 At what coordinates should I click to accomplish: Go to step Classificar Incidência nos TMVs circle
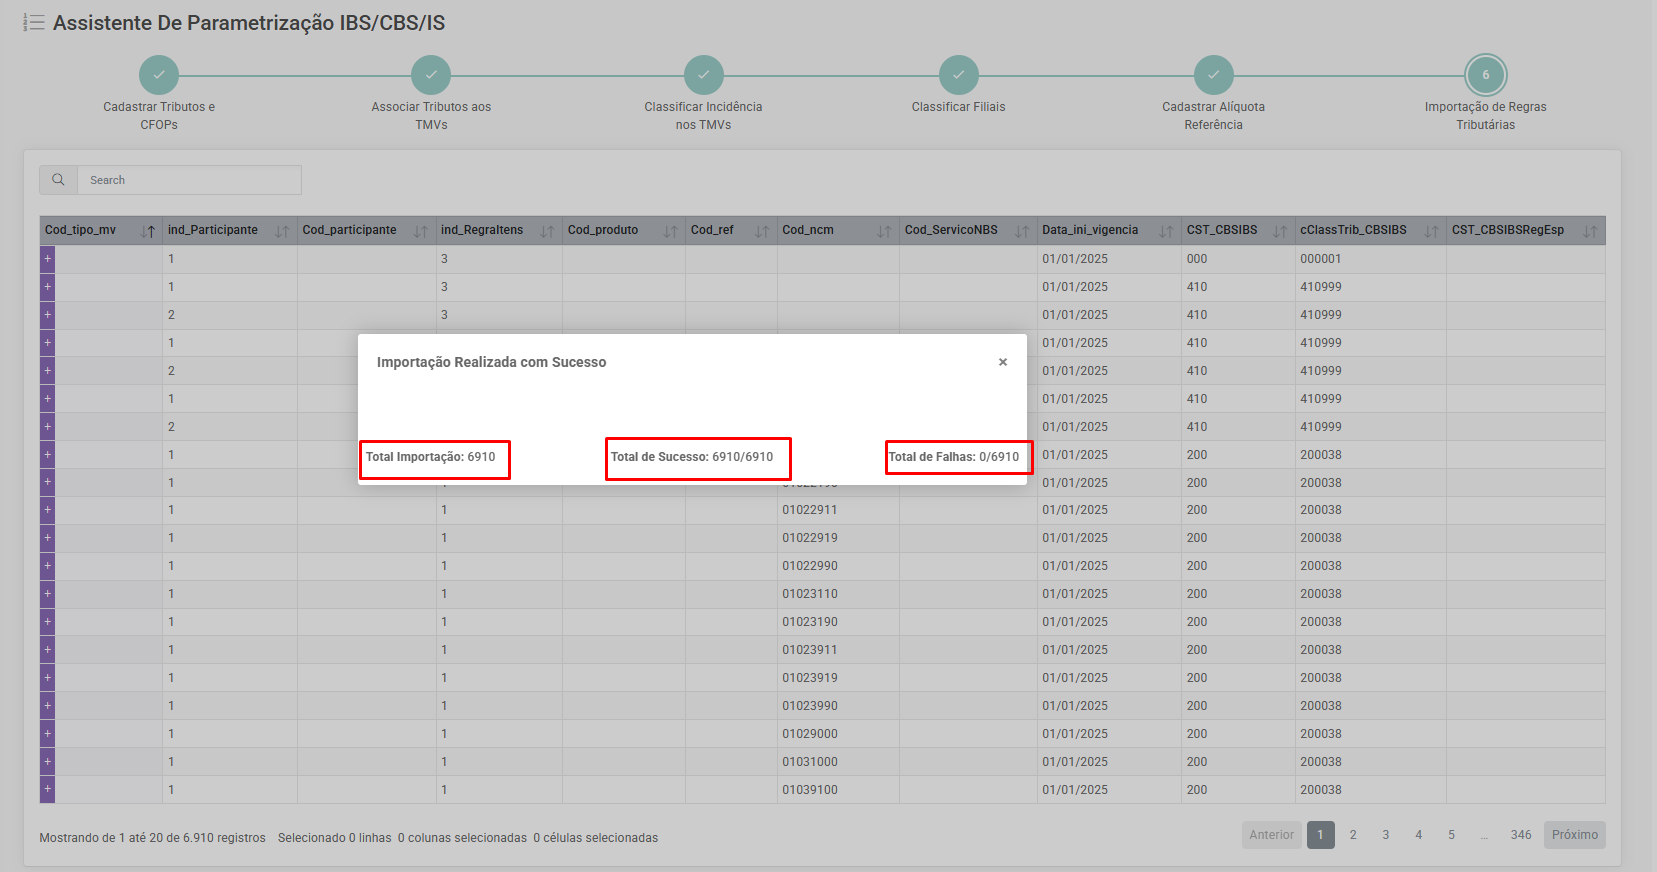click(x=704, y=75)
